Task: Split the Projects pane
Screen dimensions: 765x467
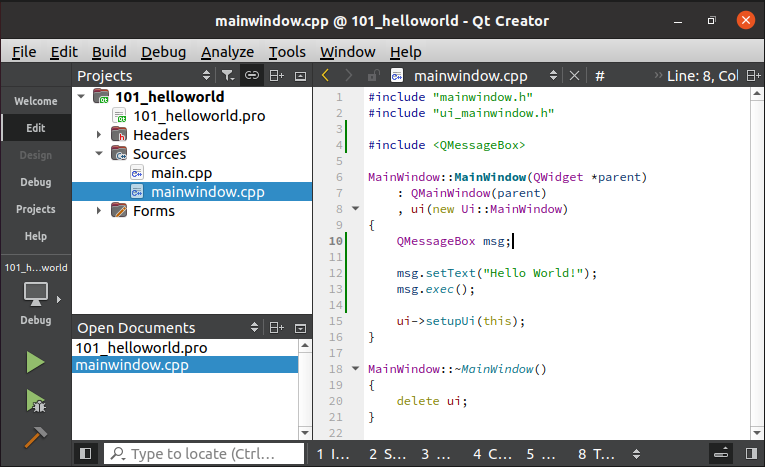Action: [x=277, y=76]
